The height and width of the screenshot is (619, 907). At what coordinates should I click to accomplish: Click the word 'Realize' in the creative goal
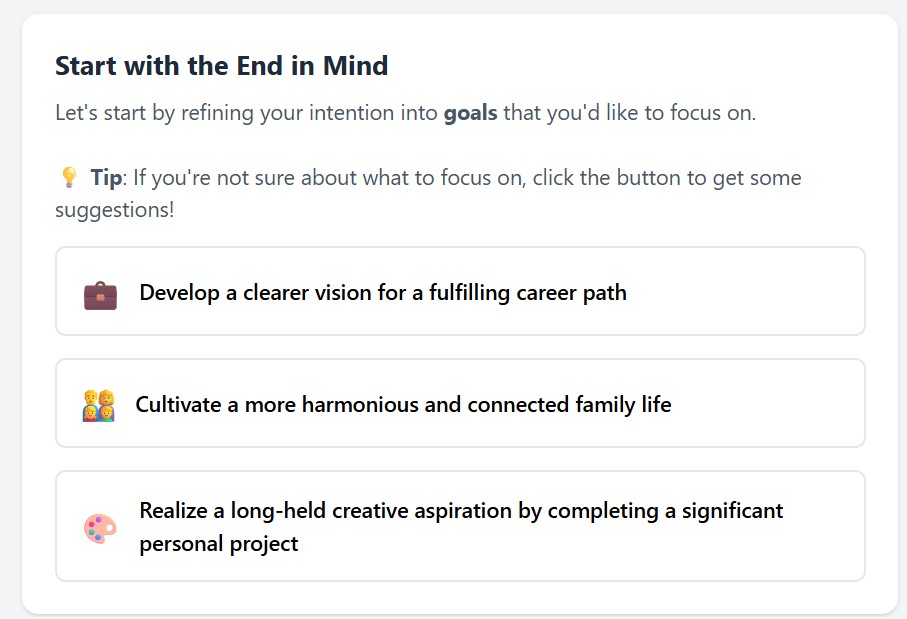170,511
